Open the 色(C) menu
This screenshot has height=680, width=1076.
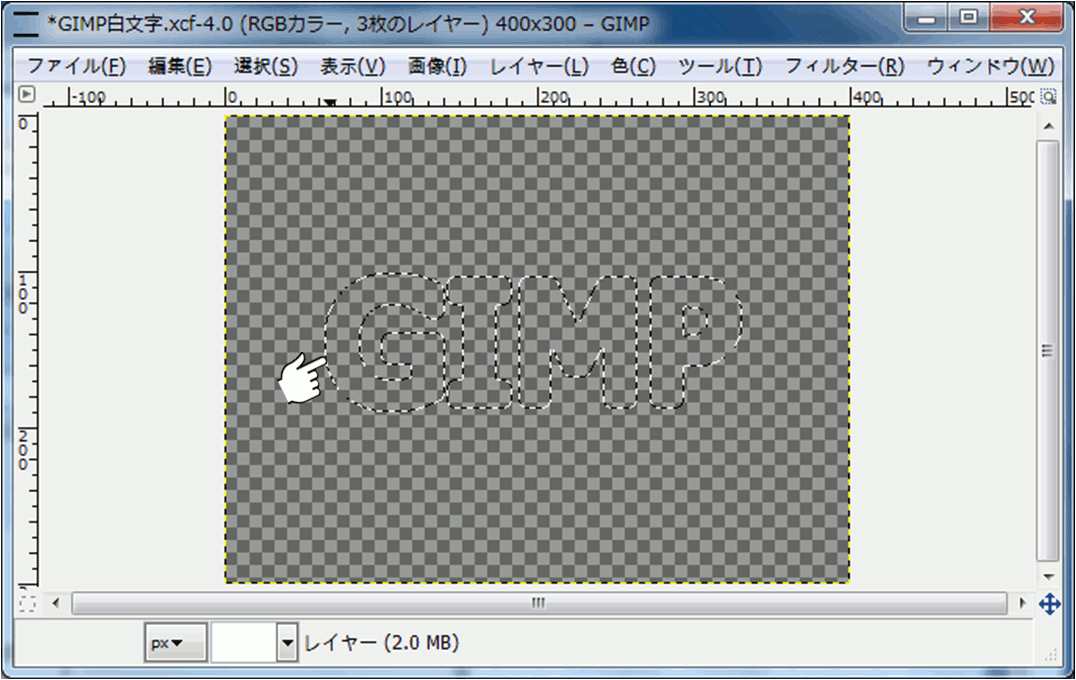(633, 67)
